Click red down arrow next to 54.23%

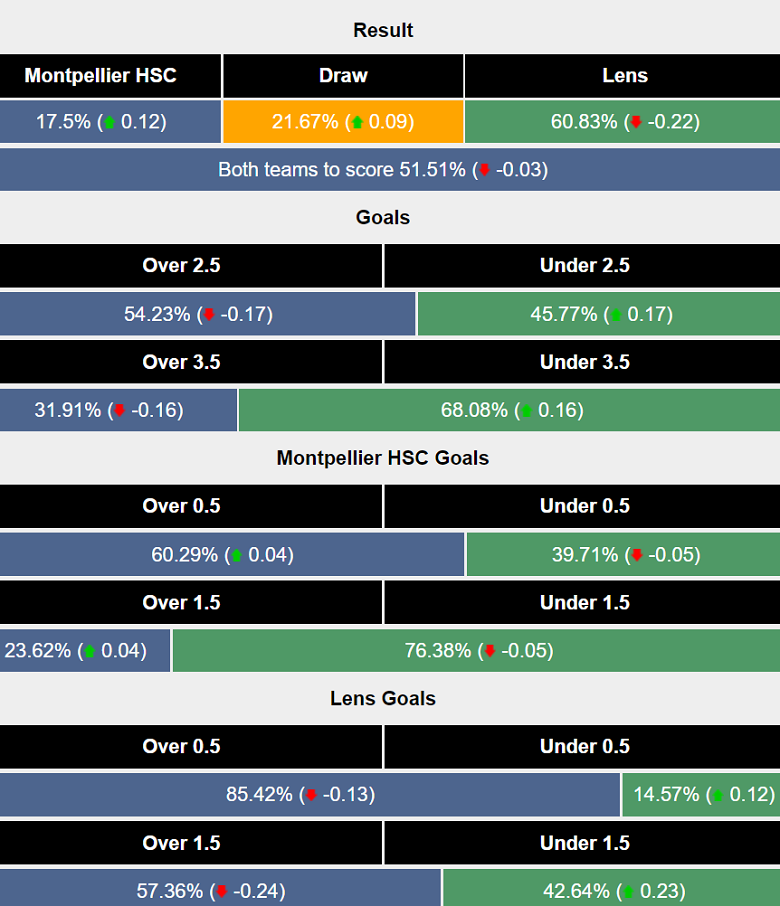209,315
